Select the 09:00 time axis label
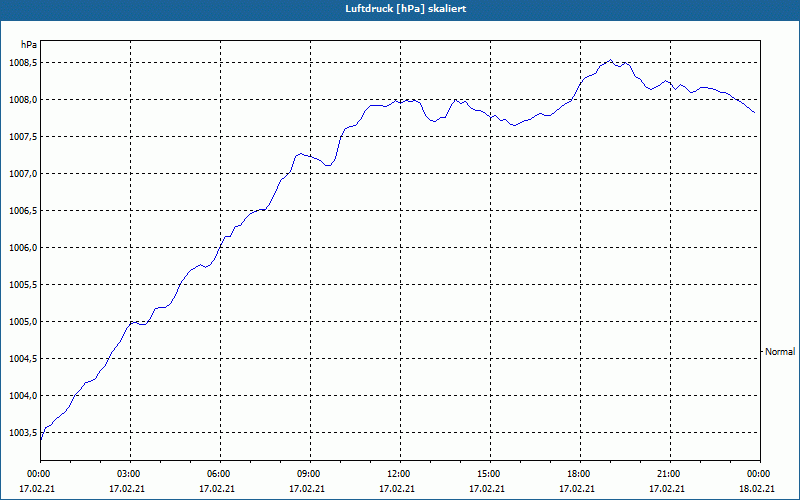 click(x=307, y=474)
